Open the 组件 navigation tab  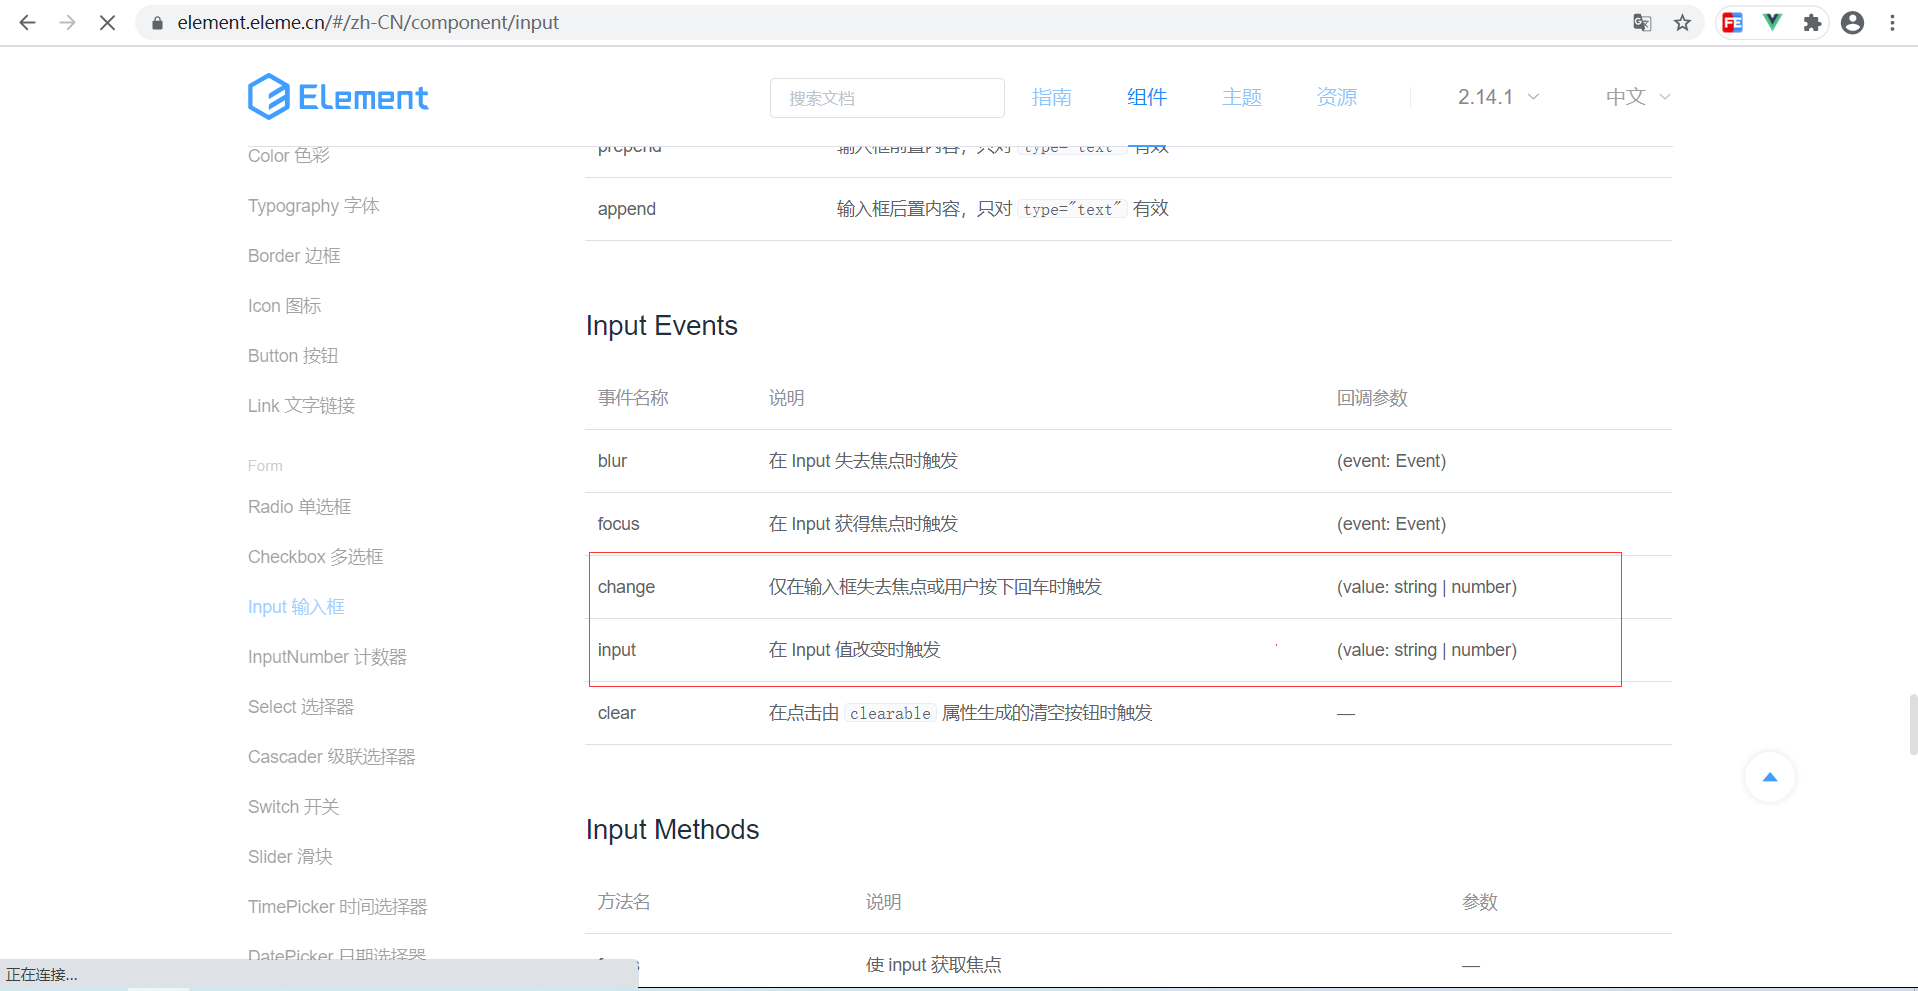(1146, 97)
